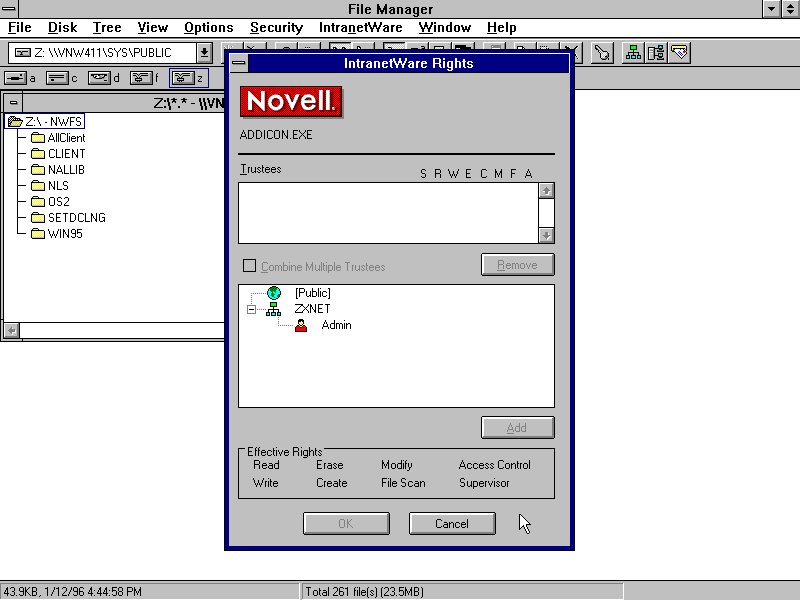The height and width of the screenshot is (600, 800).
Task: Collapse the ZXNET tree node
Action: 251,309
